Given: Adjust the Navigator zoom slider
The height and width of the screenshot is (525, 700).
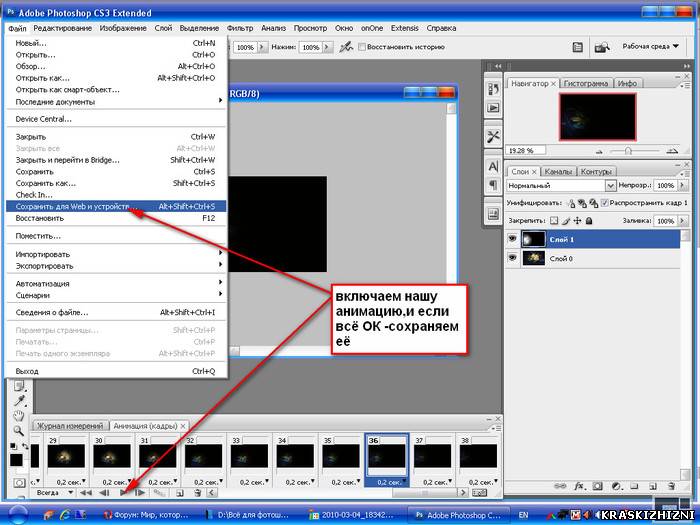Looking at the screenshot, I should [628, 151].
